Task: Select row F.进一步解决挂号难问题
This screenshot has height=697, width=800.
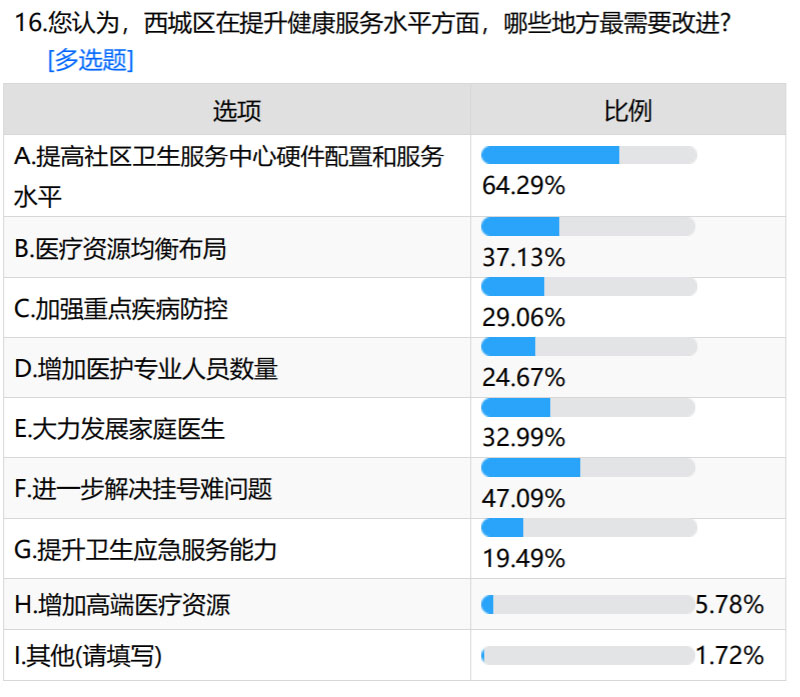Action: click(x=394, y=488)
